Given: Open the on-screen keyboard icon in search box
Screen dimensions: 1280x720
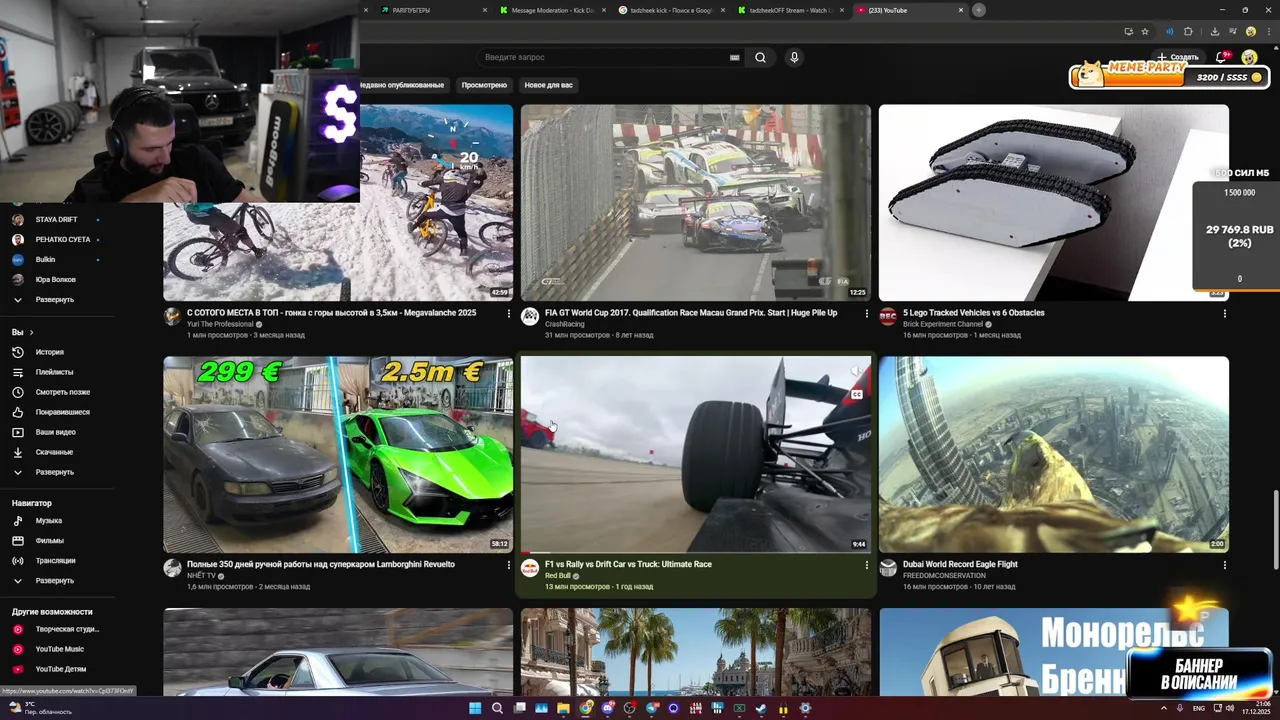Looking at the screenshot, I should [x=735, y=58].
